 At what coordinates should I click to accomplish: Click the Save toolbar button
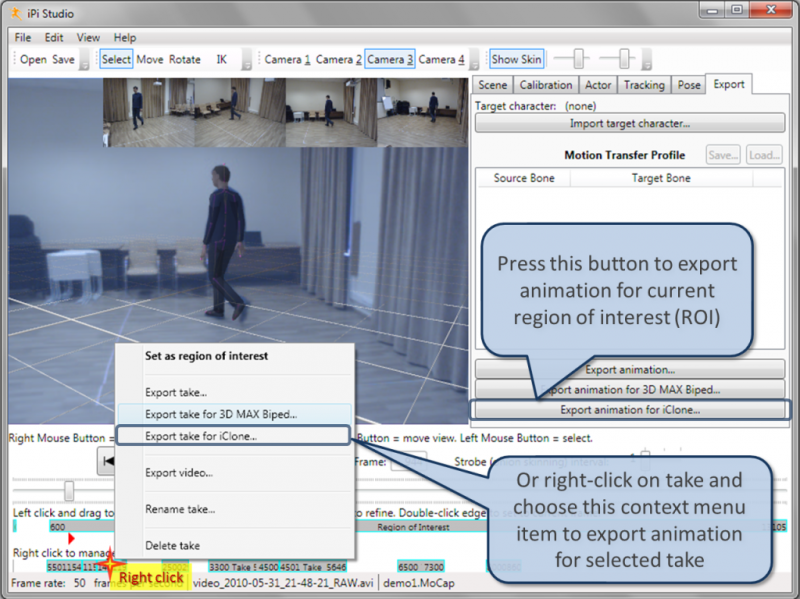pos(63,59)
